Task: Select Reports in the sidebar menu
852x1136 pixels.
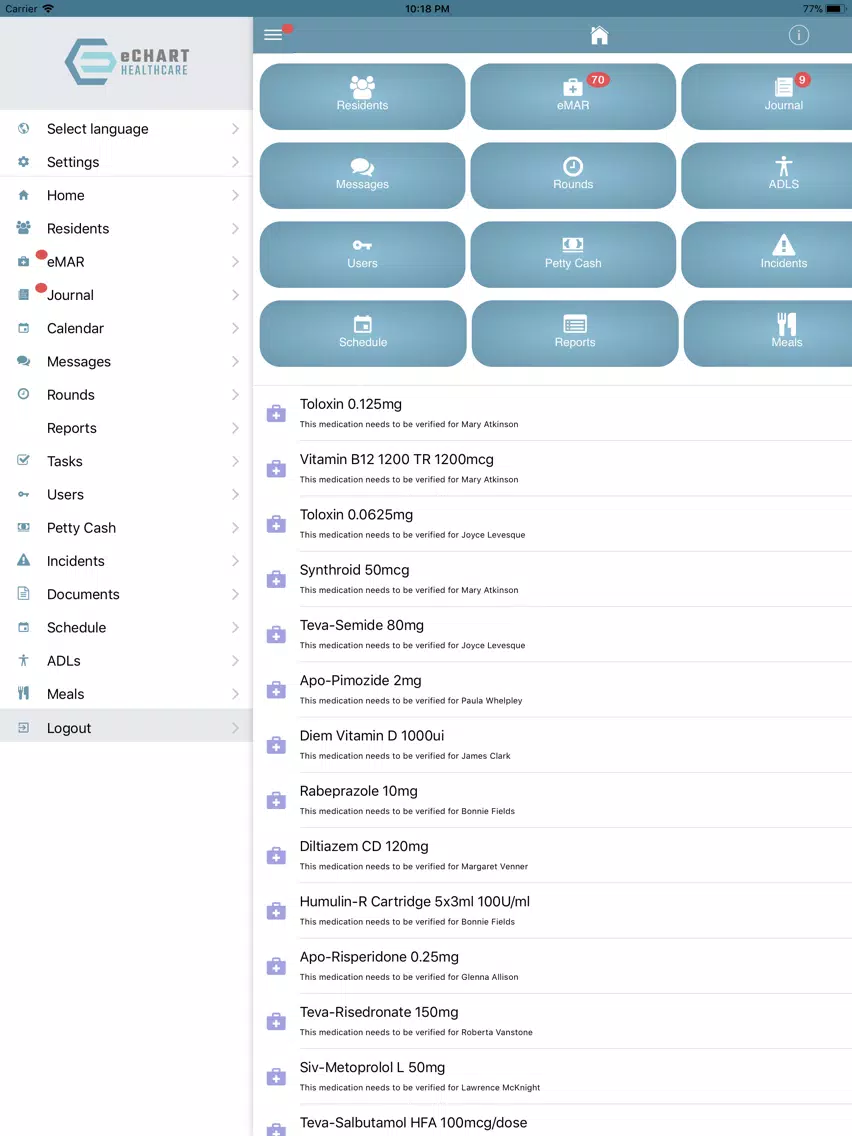Action: [x=126, y=428]
